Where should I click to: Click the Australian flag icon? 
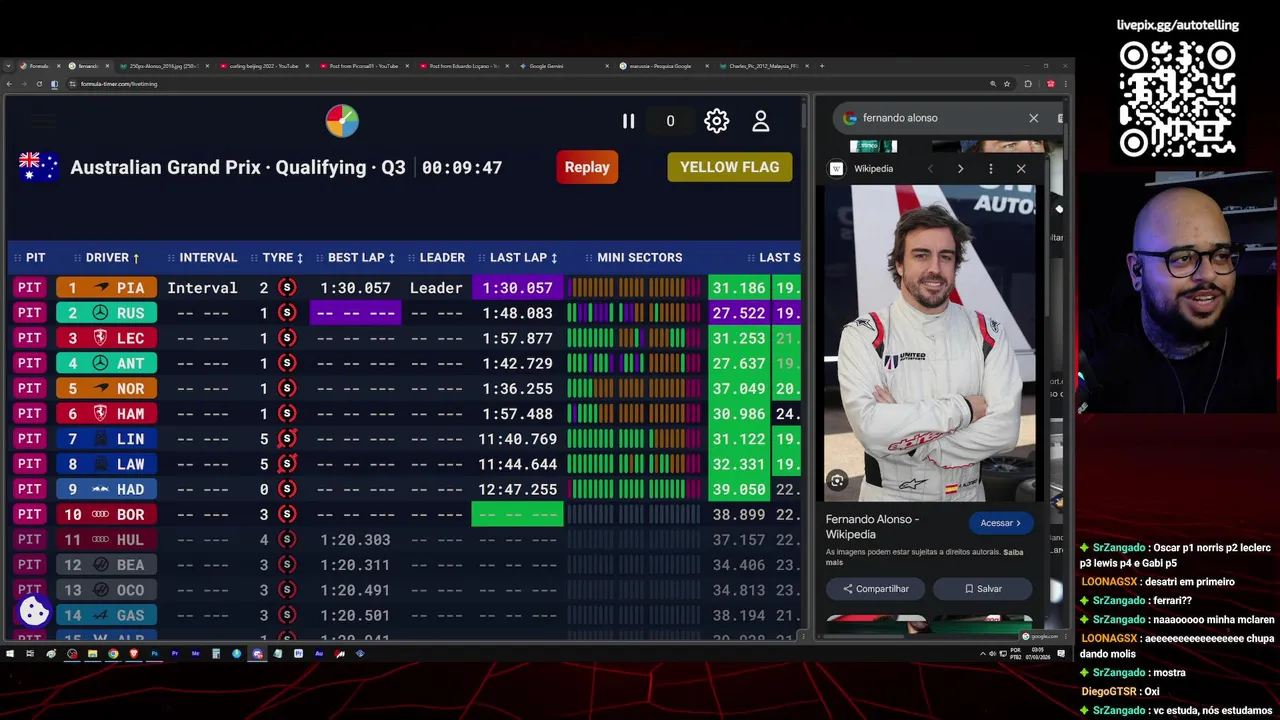pyautogui.click(x=39, y=167)
